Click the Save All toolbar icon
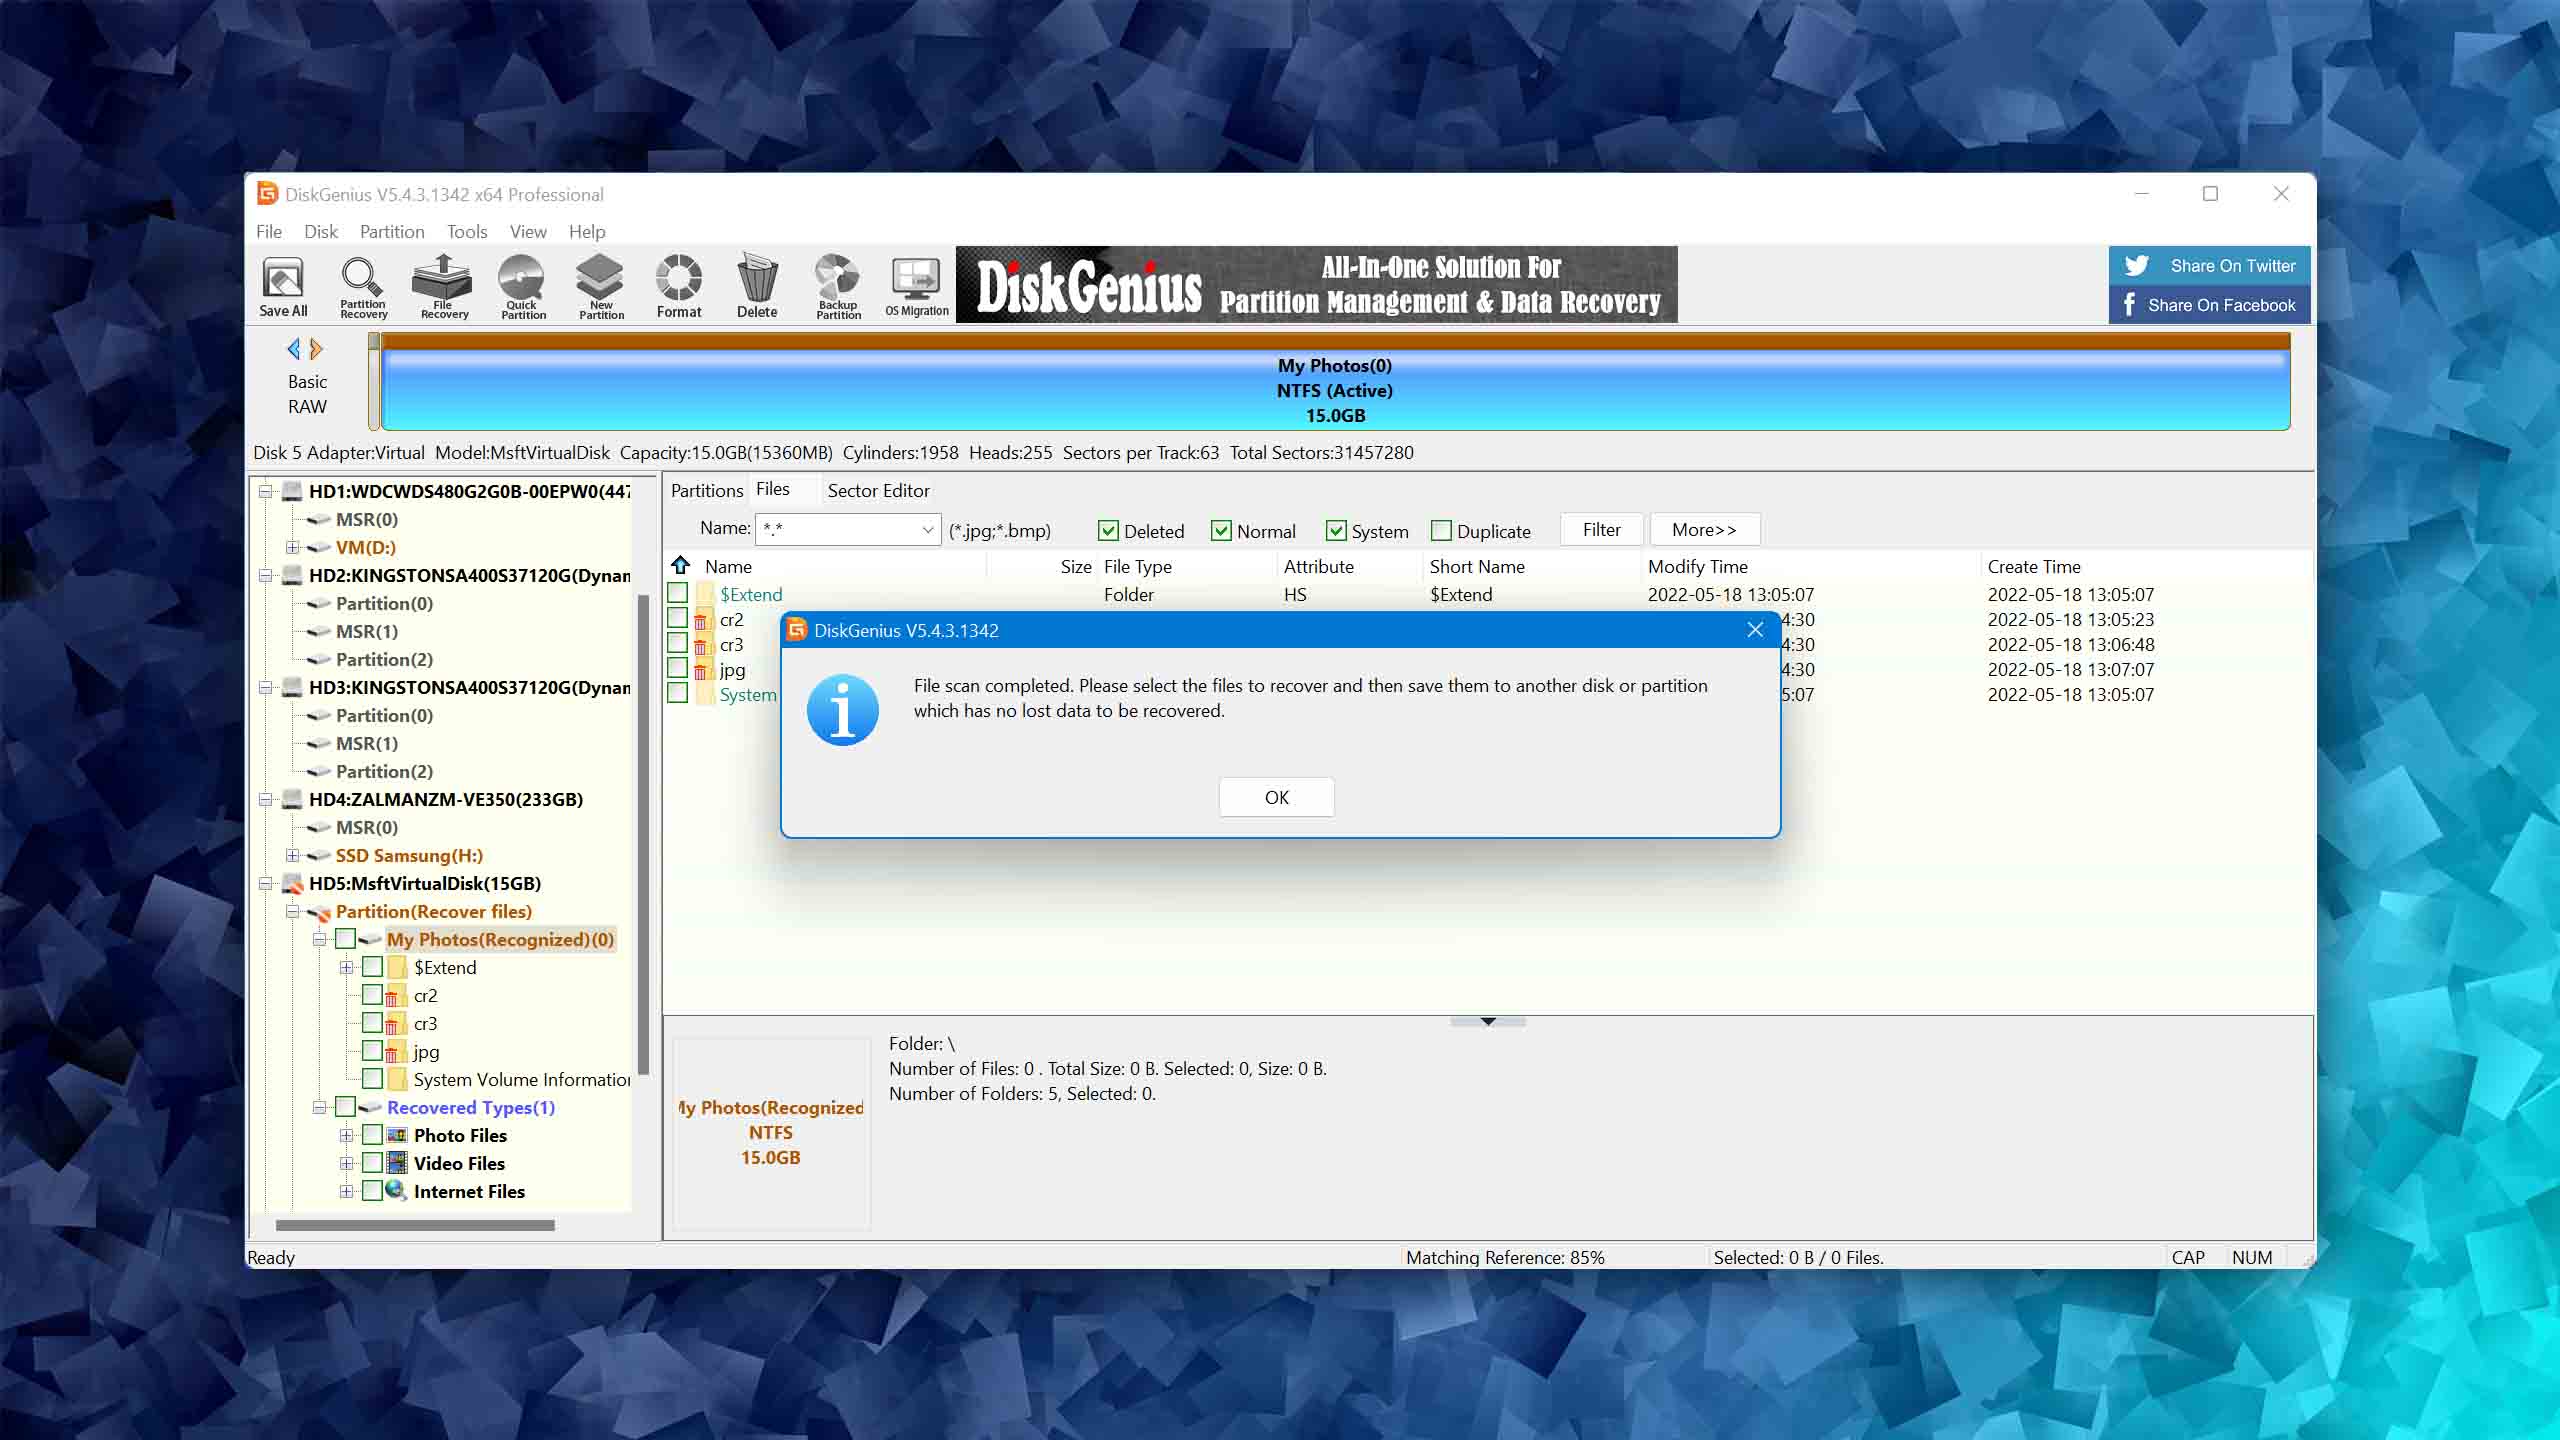Viewport: 2560px width, 1440px height. click(283, 286)
